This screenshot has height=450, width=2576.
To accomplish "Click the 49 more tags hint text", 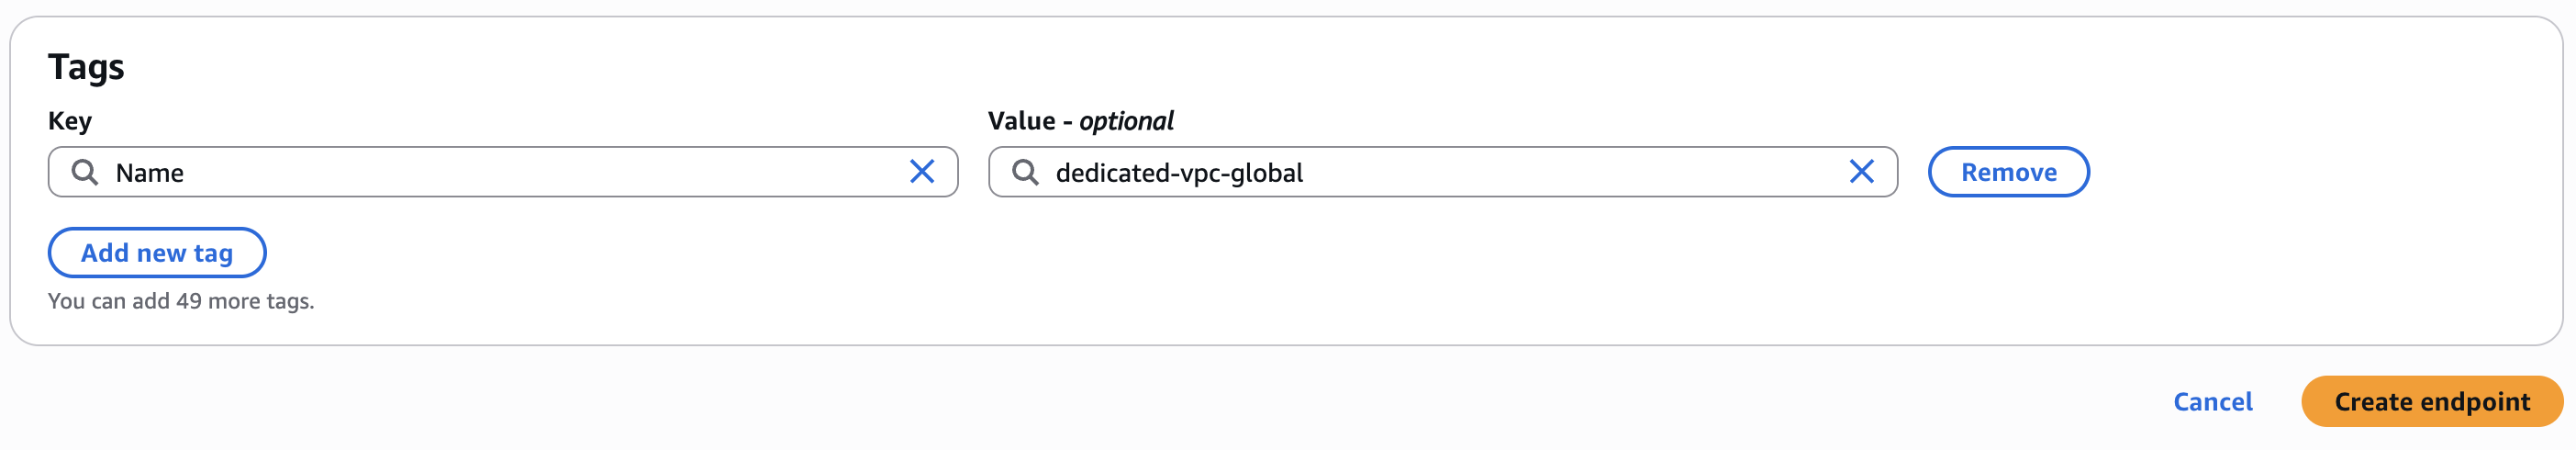I will point(181,301).
